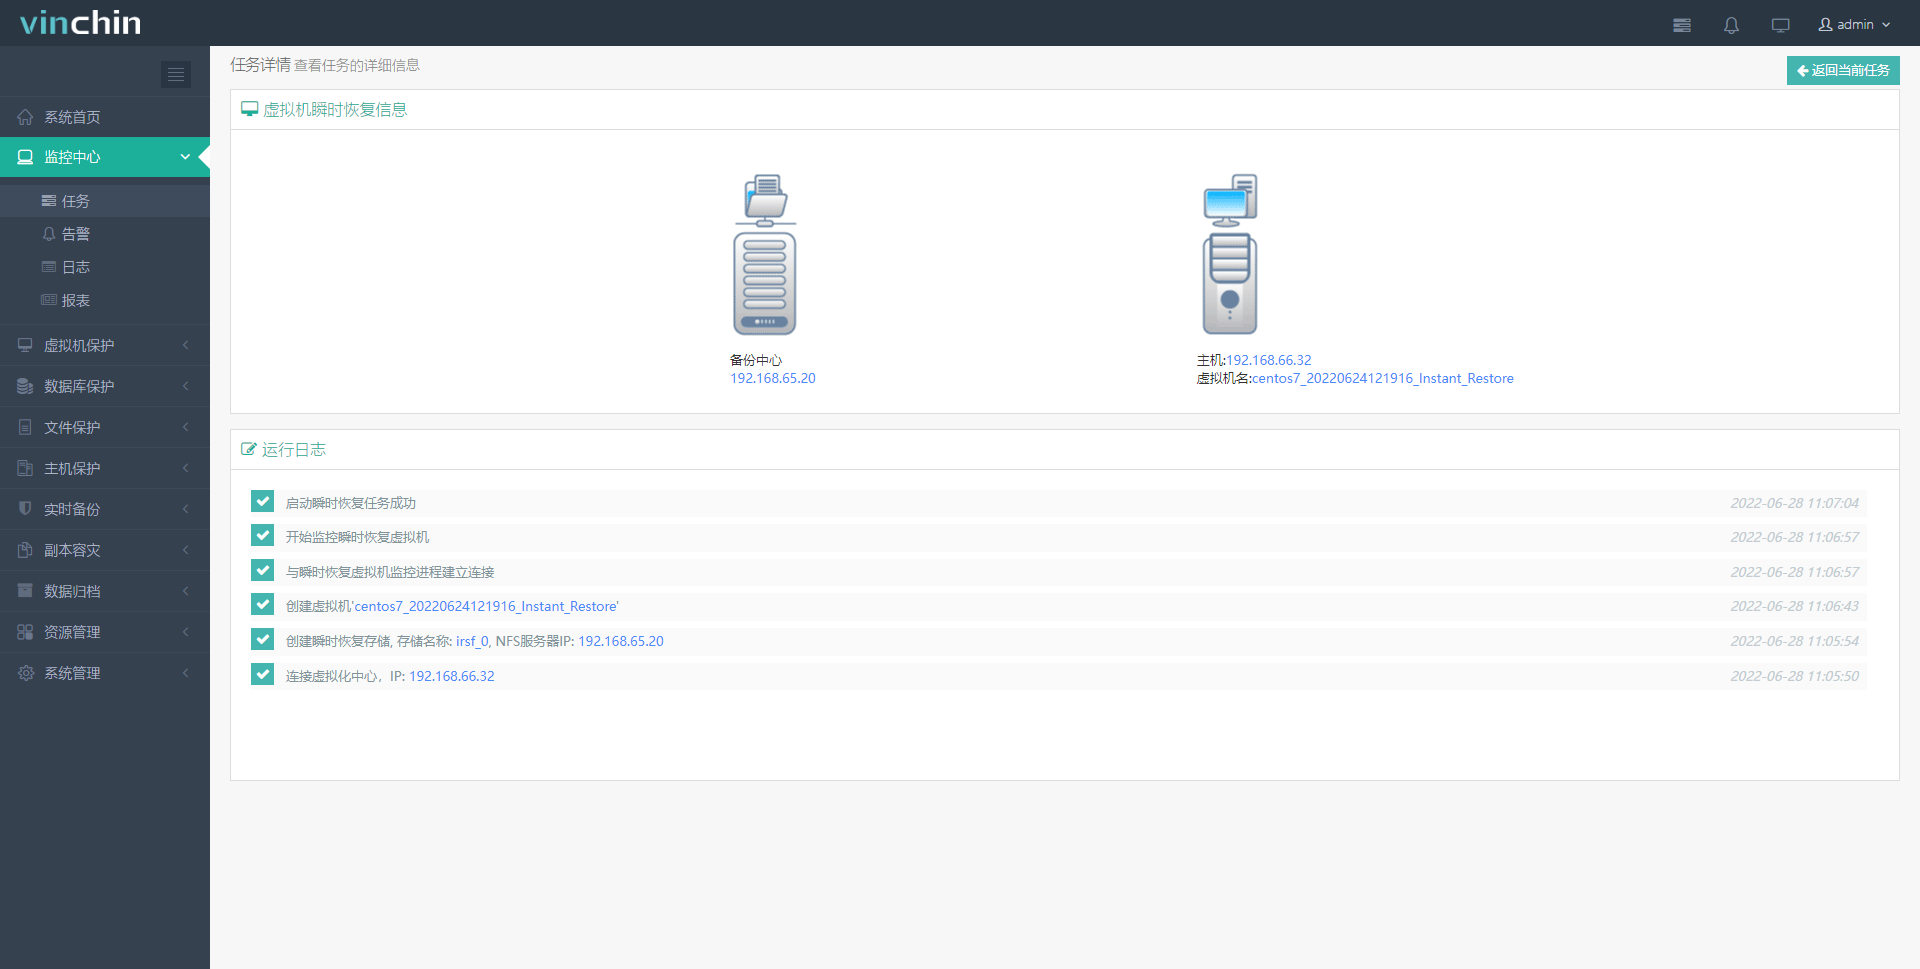Screen dimensions: 1920x969
Task: Expand 主机保护 menu chevron
Action: (x=185, y=468)
